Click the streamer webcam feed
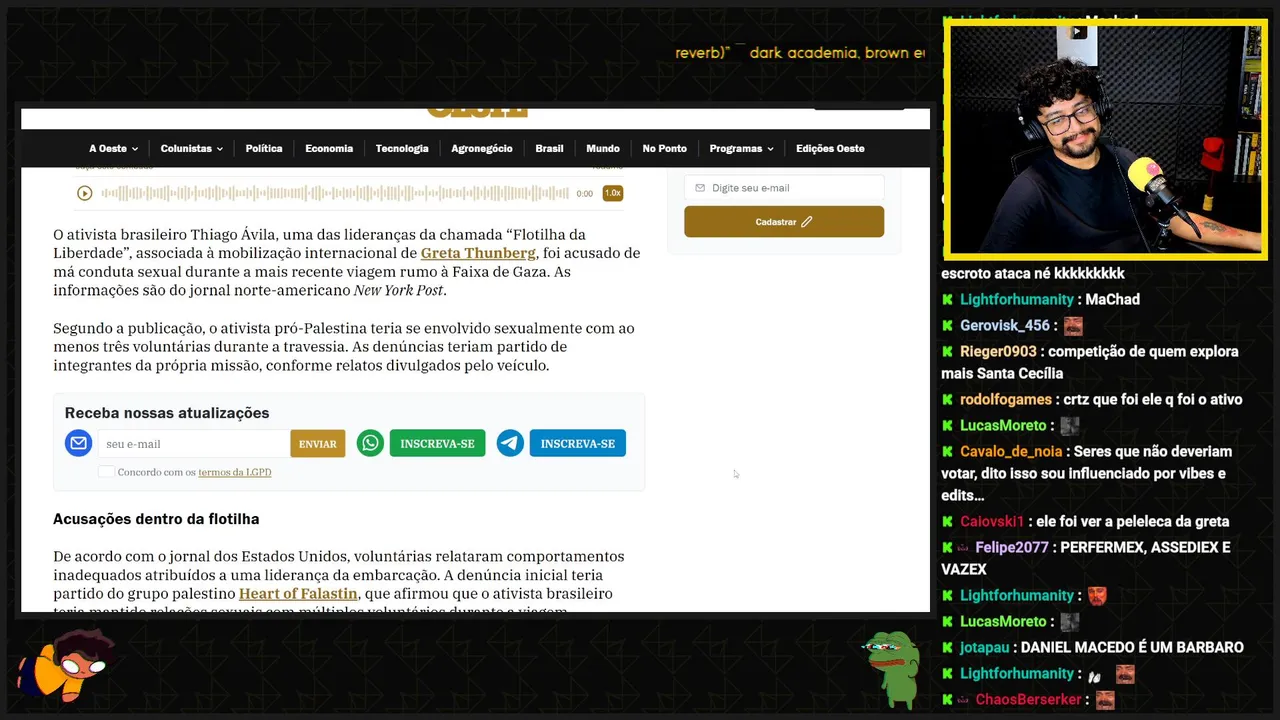The height and width of the screenshot is (720, 1280). point(1105,140)
